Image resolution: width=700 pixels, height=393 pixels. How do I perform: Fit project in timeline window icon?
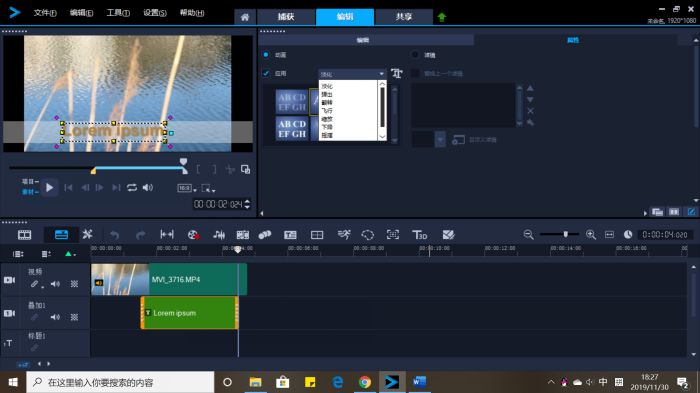pyautogui.click(x=609, y=235)
